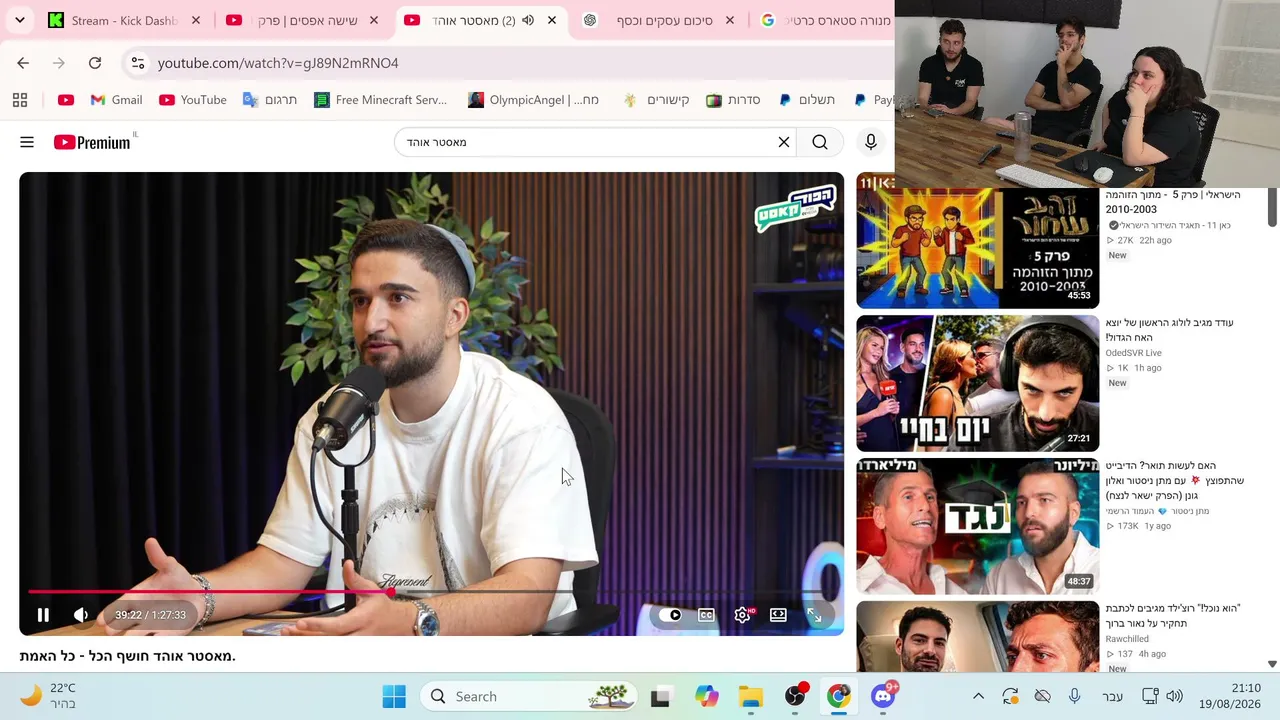Enter full screen with the player's corner icon
The image size is (1280, 720).
[814, 615]
